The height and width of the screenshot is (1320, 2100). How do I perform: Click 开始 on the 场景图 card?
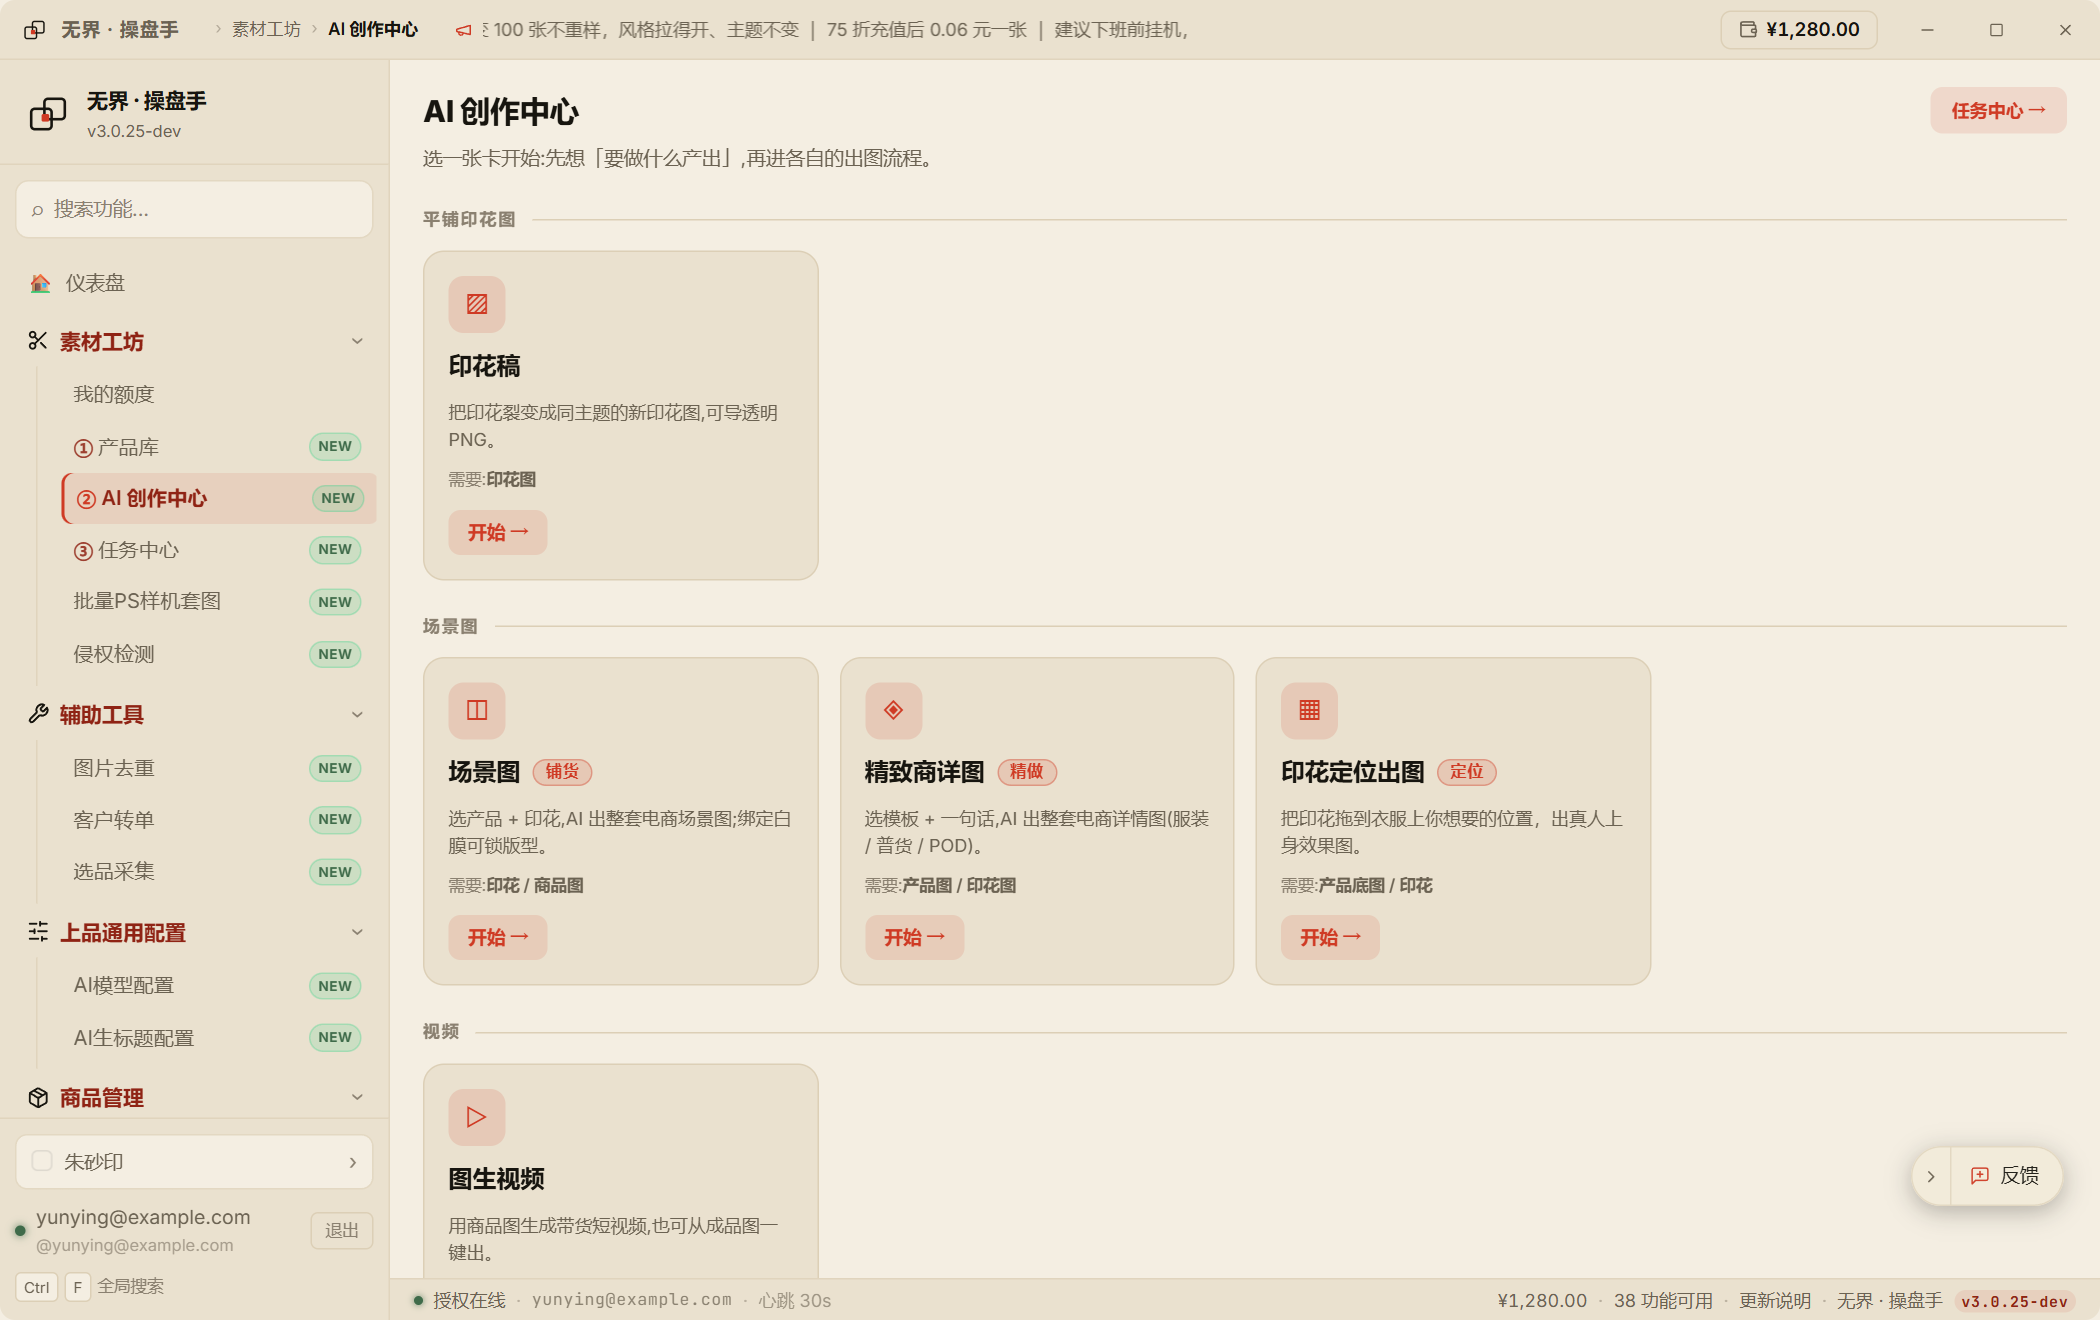[498, 937]
